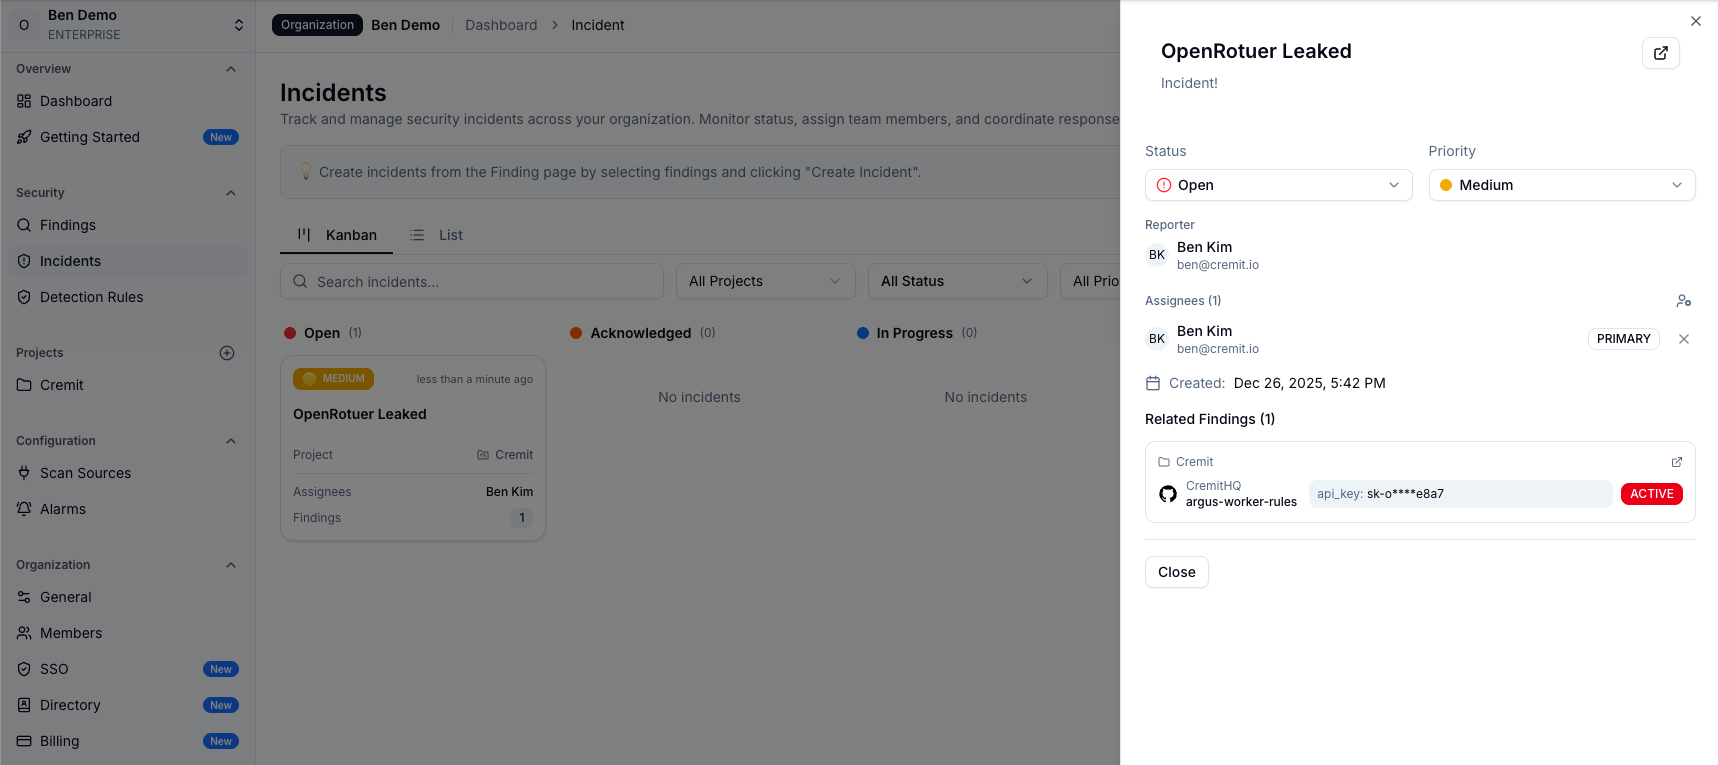Click the PRIMARY badge on assignee
The image size is (1718, 765).
click(x=1623, y=339)
